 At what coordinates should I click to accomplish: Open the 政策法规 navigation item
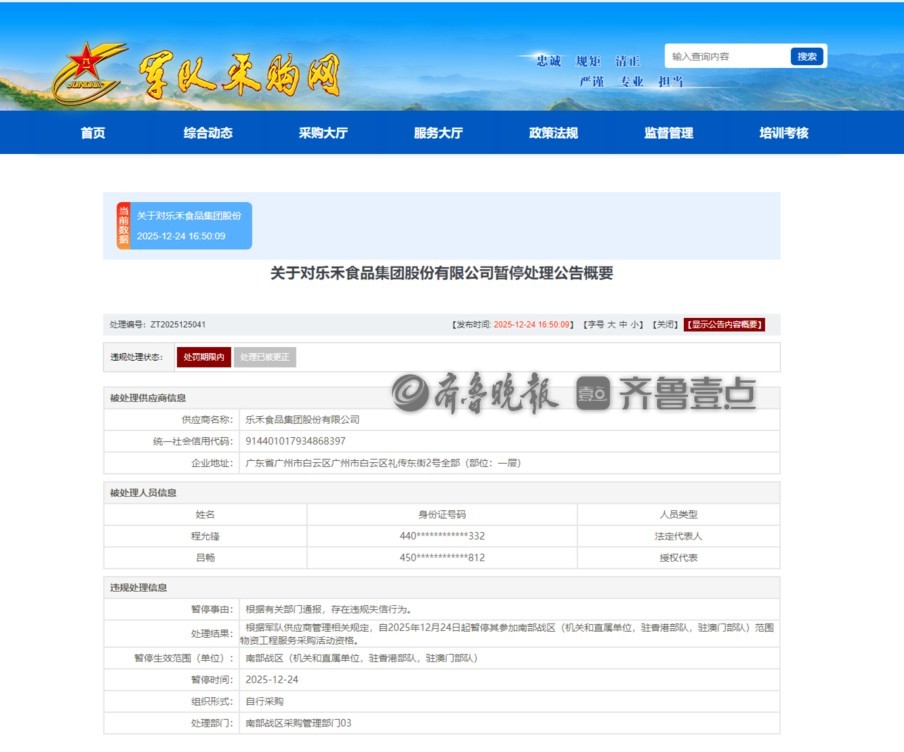coord(553,133)
